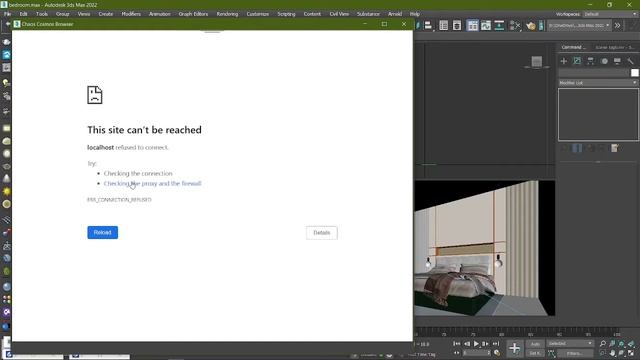
Task: Select the Orbit viewport icon
Action: [x=622, y=353]
